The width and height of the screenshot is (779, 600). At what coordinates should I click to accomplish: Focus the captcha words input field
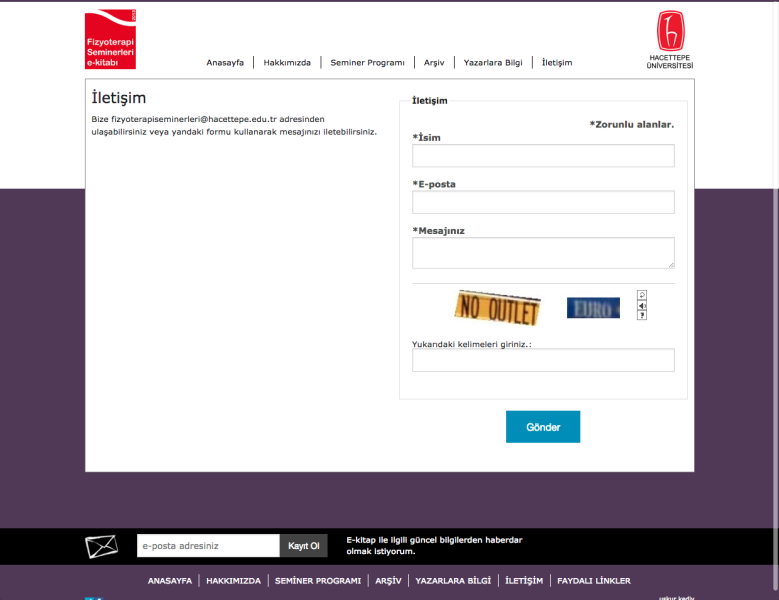click(x=543, y=360)
